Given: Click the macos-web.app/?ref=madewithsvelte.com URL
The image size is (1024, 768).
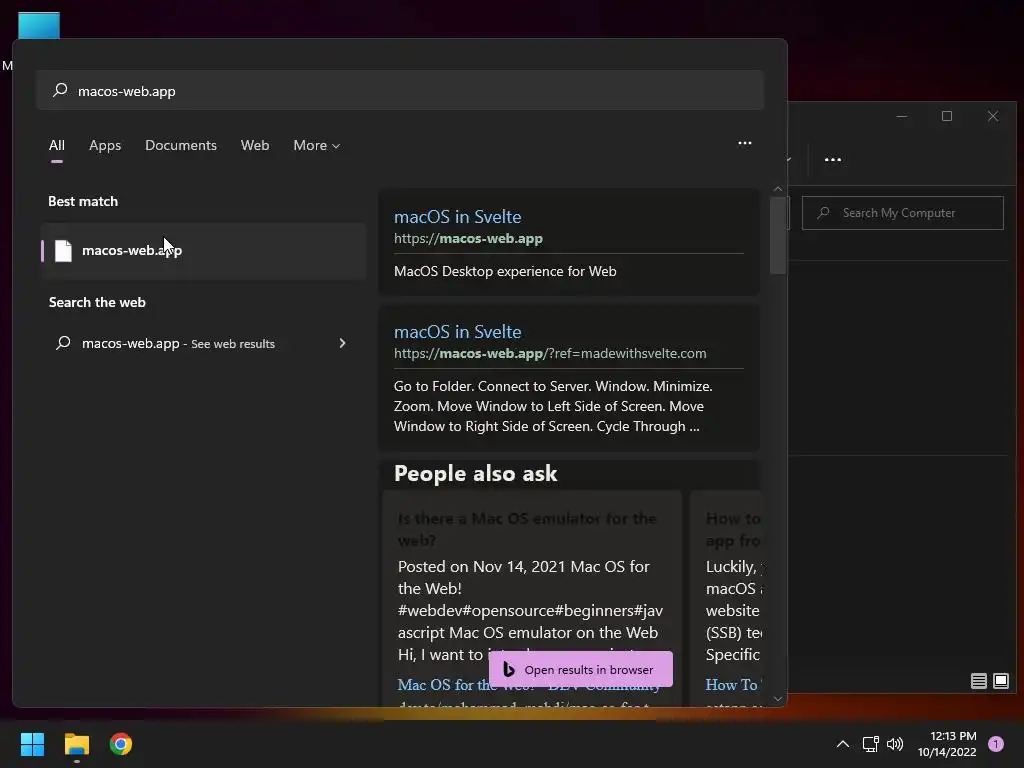Looking at the screenshot, I should [x=550, y=353].
